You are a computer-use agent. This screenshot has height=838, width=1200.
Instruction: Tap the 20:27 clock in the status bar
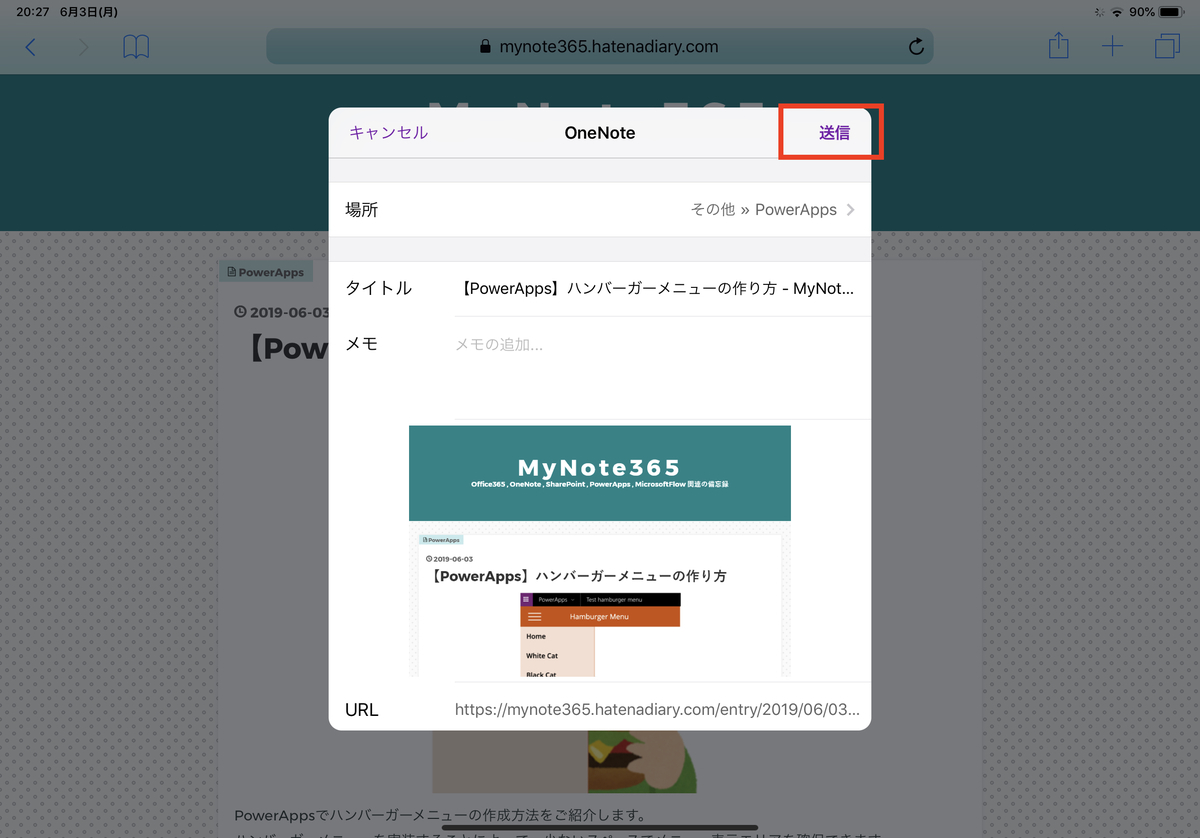(x=32, y=12)
